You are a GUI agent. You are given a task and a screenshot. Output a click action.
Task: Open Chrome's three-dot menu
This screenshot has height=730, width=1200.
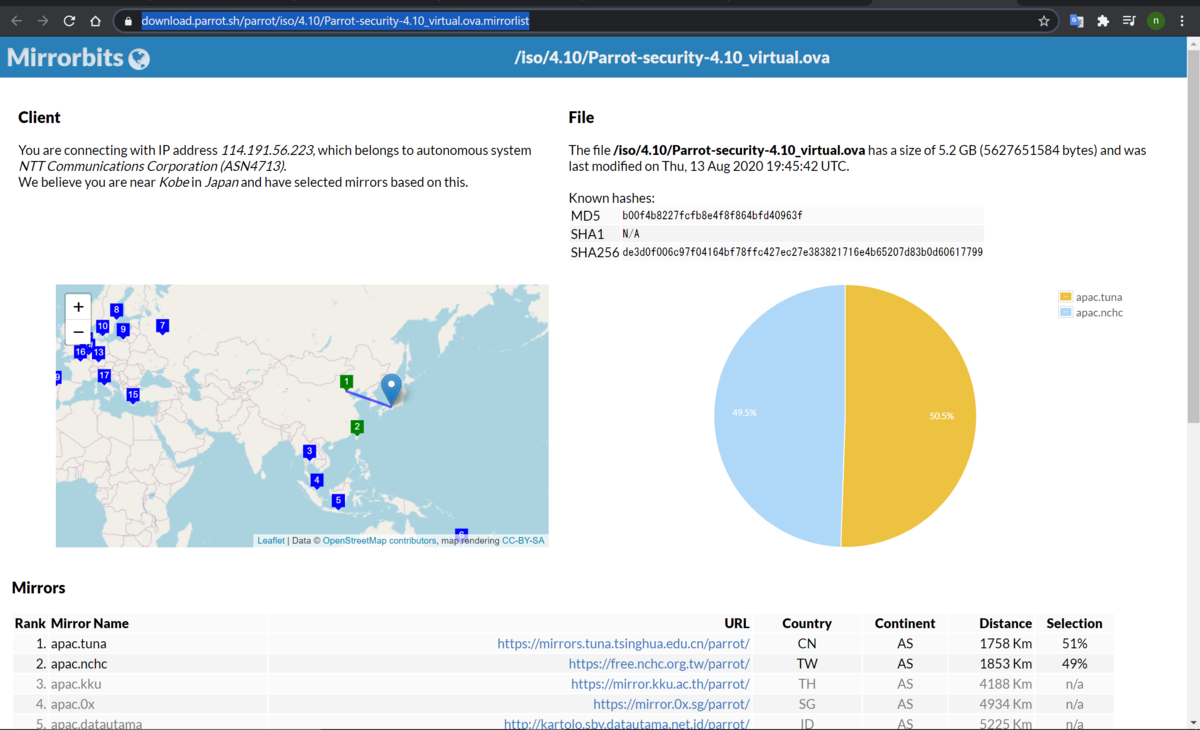pos(1183,20)
